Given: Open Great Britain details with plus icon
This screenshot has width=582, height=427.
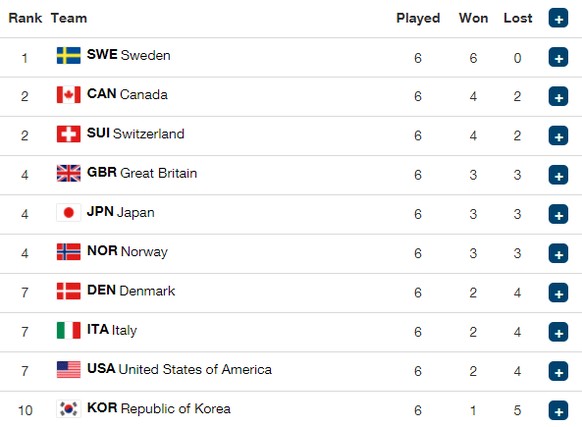Looking at the screenshot, I should click(558, 175).
